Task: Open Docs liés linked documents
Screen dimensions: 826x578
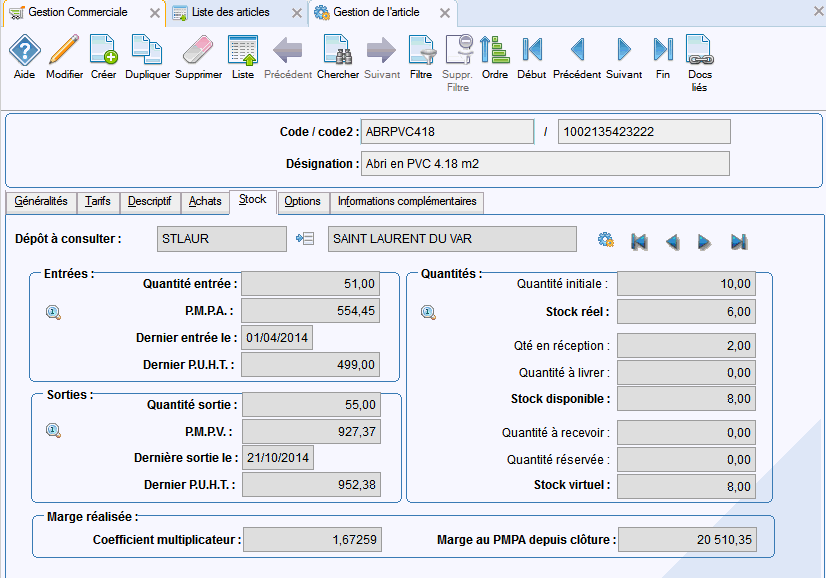Action: point(700,50)
